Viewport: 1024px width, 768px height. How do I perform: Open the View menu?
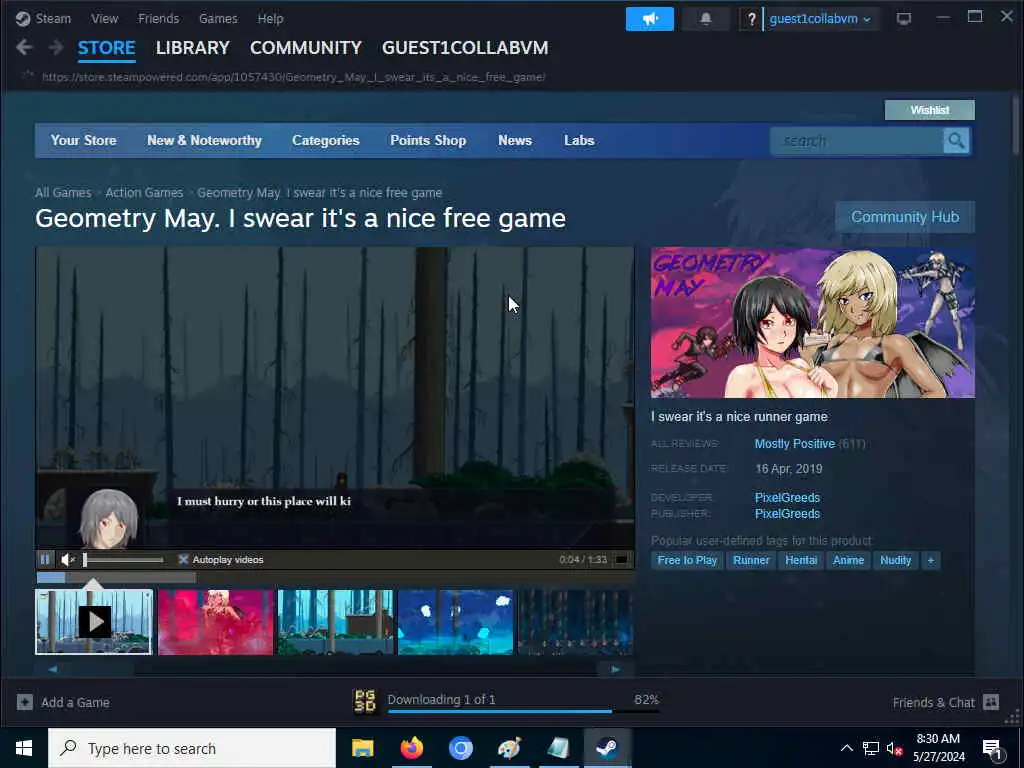[104, 18]
